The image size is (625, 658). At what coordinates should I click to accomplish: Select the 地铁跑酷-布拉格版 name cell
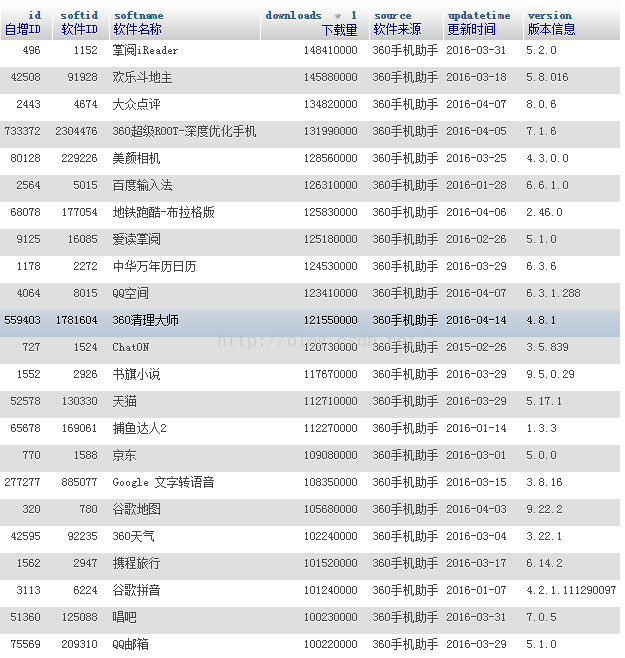click(x=163, y=212)
